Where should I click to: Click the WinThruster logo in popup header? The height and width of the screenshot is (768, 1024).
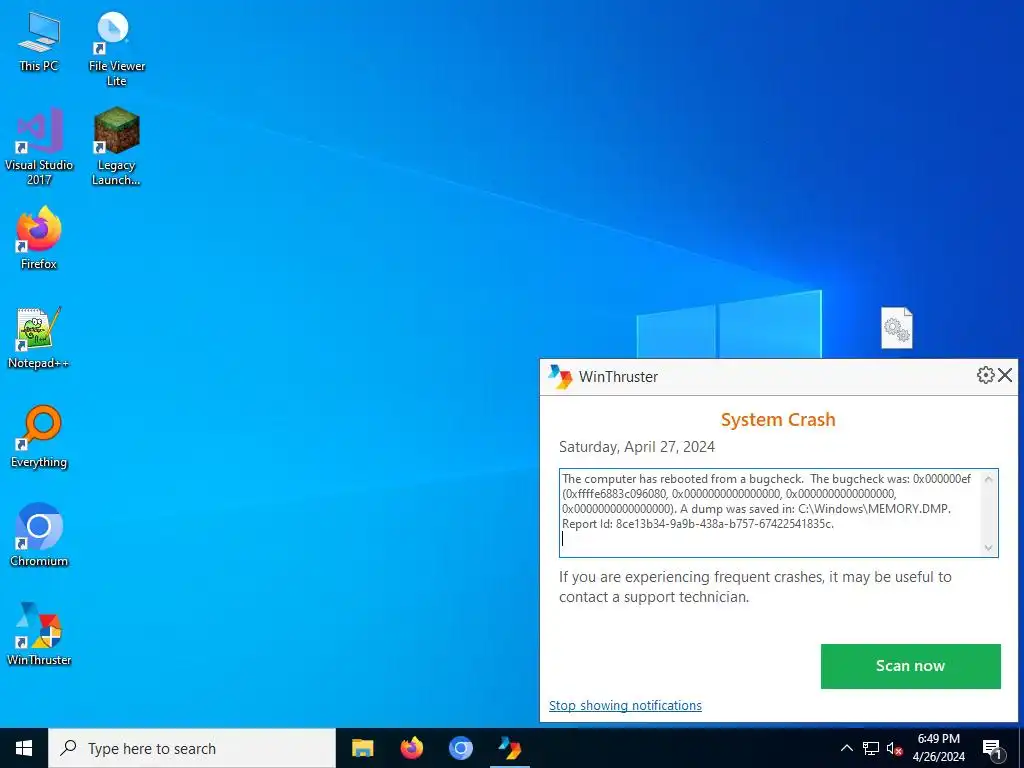tap(560, 376)
